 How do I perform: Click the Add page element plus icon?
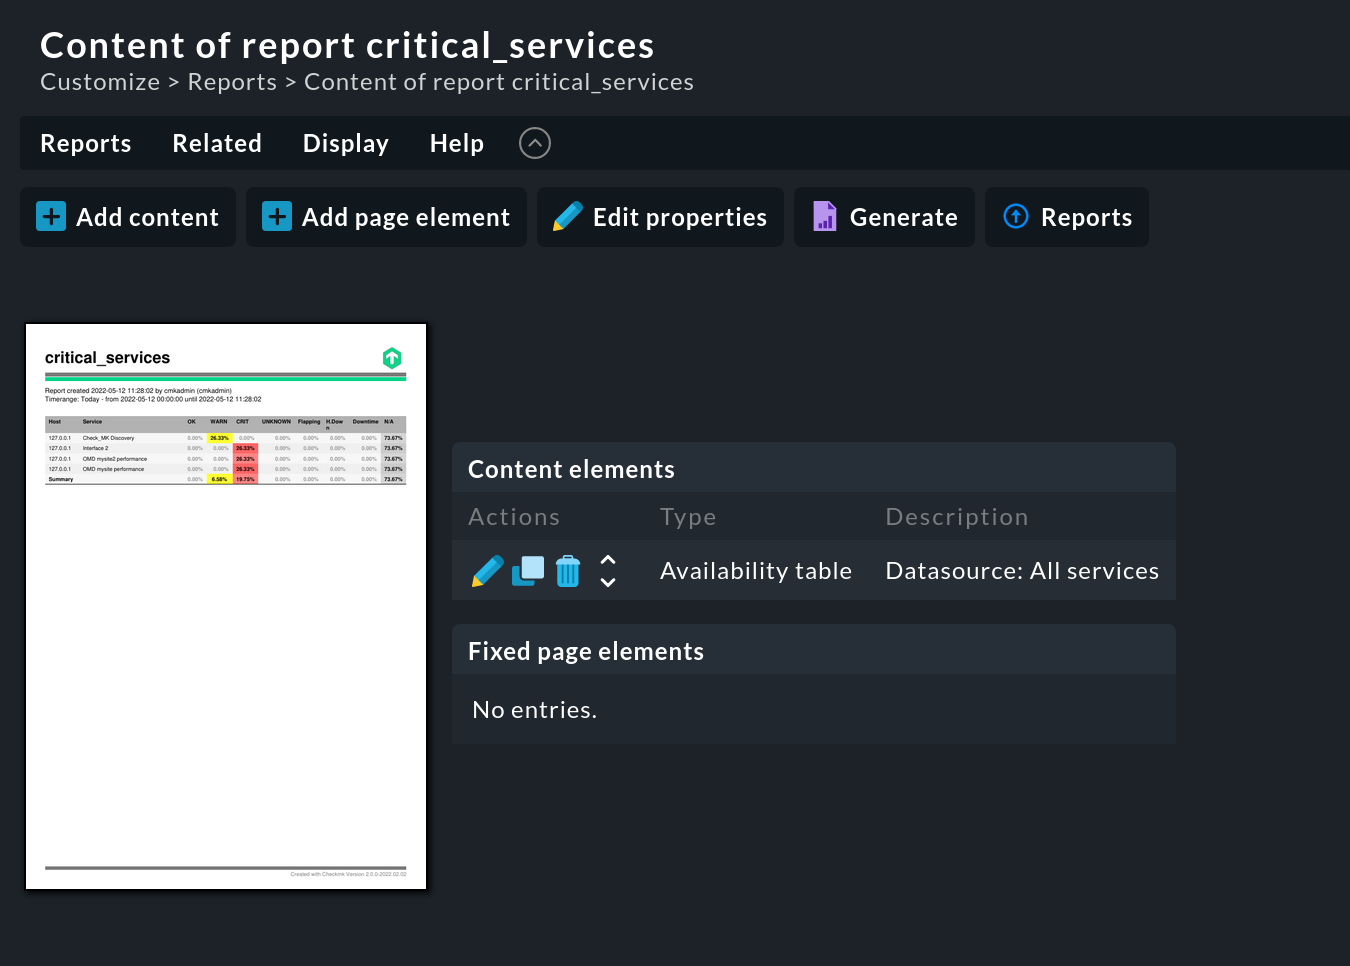click(x=276, y=216)
